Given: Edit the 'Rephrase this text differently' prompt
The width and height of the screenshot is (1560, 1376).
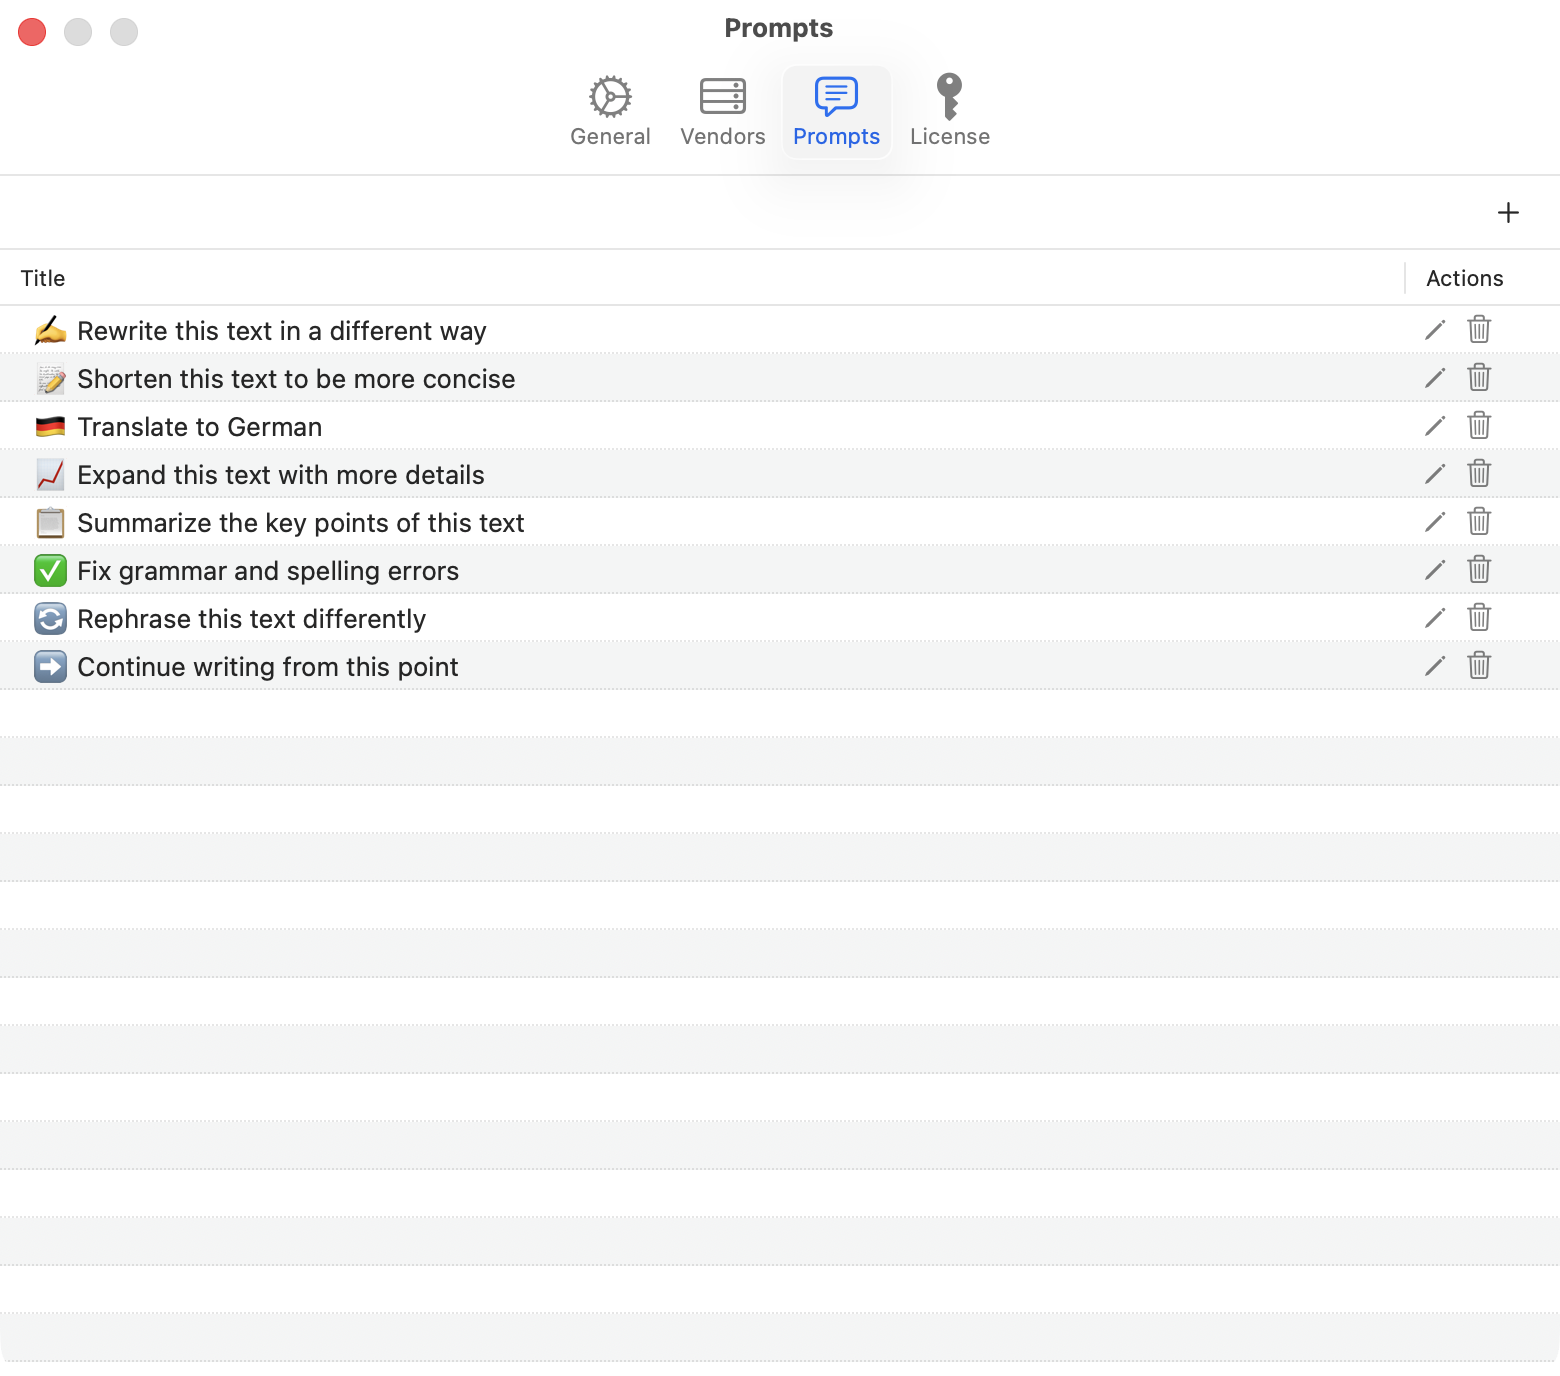Looking at the screenshot, I should (x=1434, y=618).
